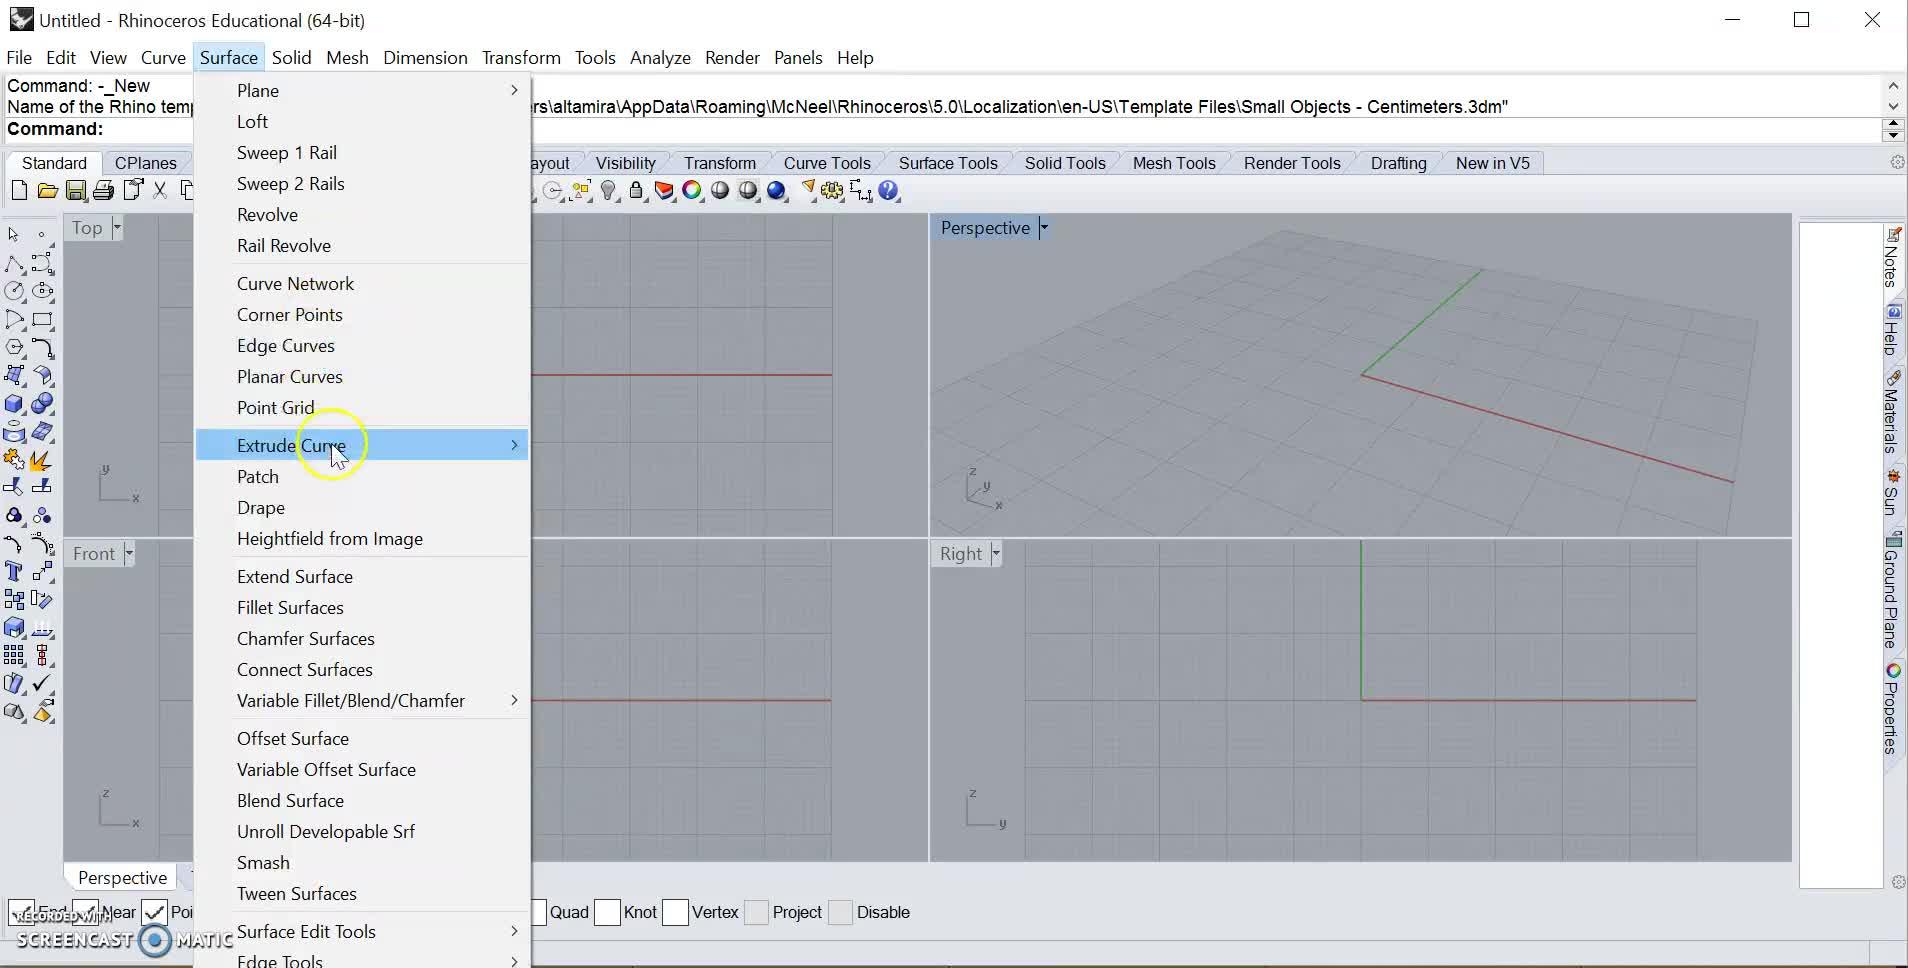Enable the Knot osnap checkbox
Image resolution: width=1908 pixels, height=968 pixels.
click(608, 912)
